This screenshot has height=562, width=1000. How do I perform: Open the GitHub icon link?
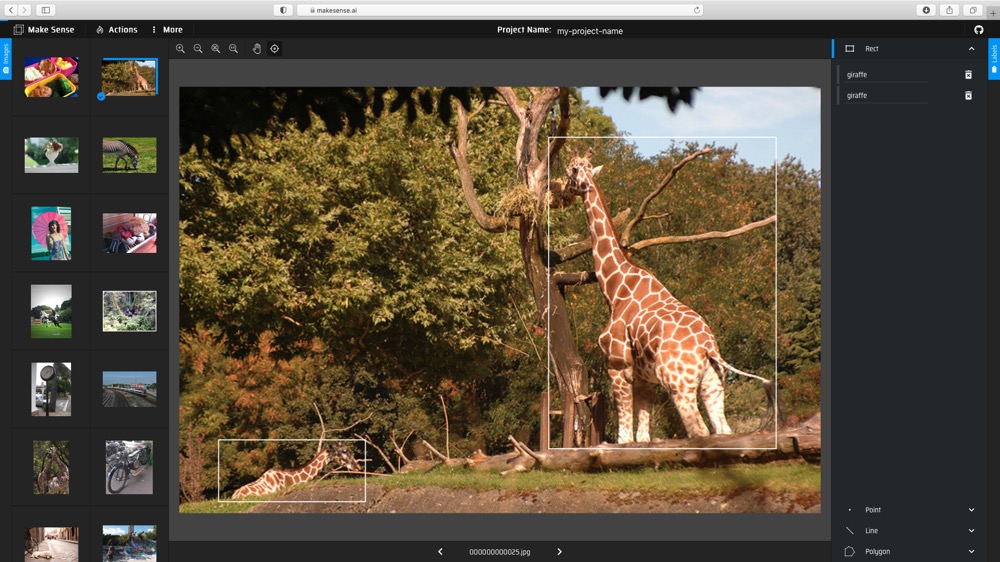(979, 30)
